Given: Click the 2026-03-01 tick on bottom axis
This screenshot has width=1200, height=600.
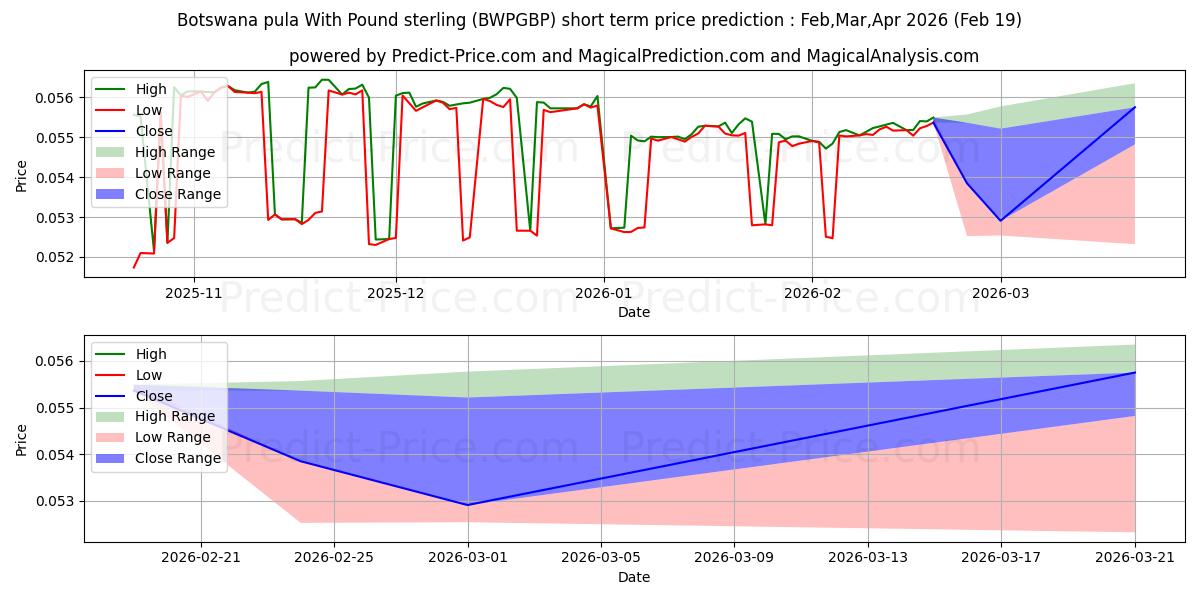Looking at the screenshot, I should 468,559.
